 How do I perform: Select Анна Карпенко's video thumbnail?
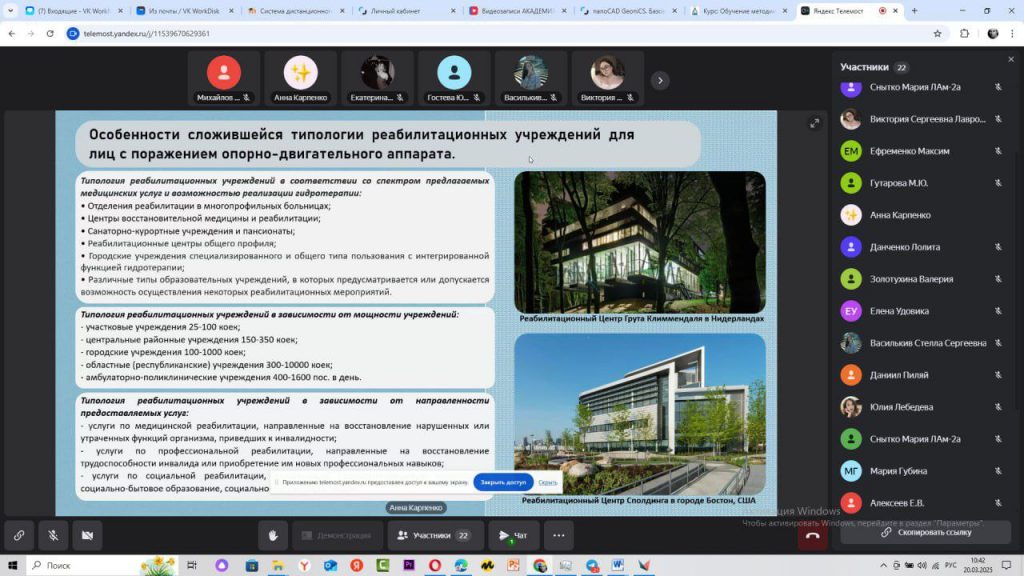pos(301,78)
